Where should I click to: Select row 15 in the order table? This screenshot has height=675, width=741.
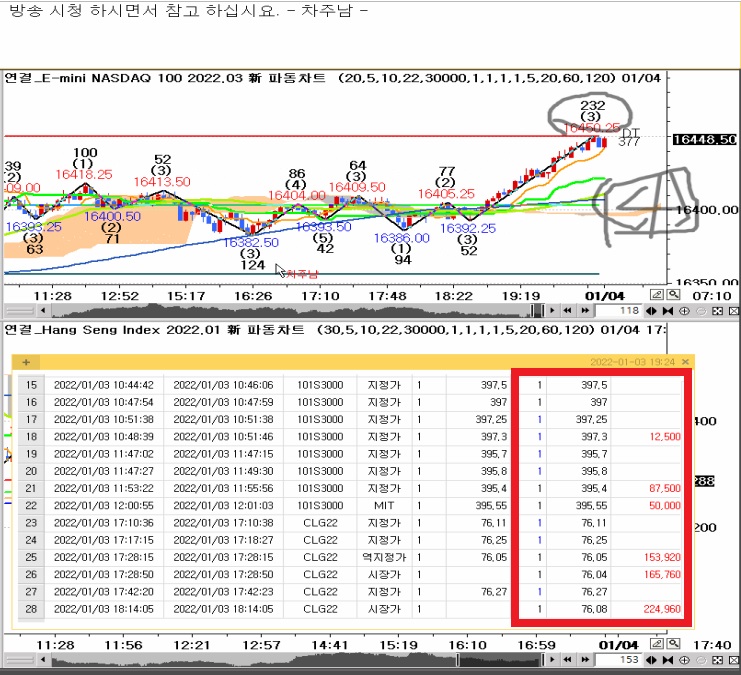point(30,385)
